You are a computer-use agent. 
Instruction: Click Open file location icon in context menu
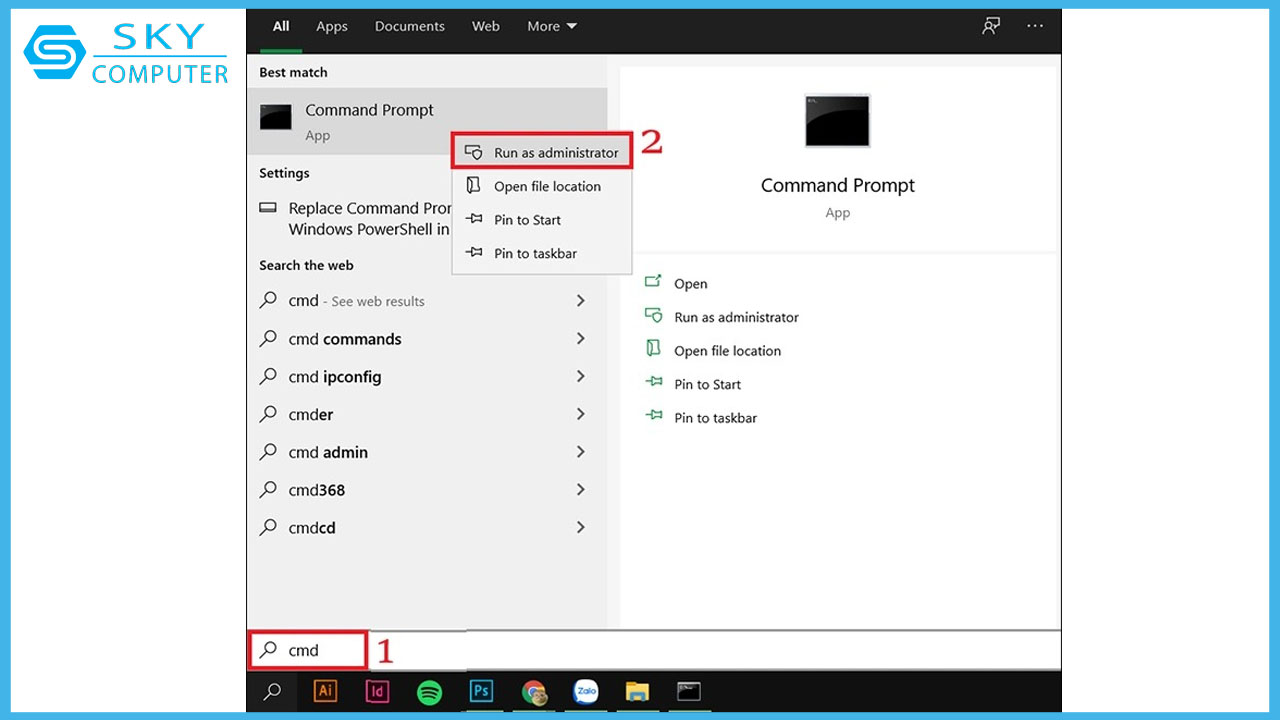click(474, 186)
